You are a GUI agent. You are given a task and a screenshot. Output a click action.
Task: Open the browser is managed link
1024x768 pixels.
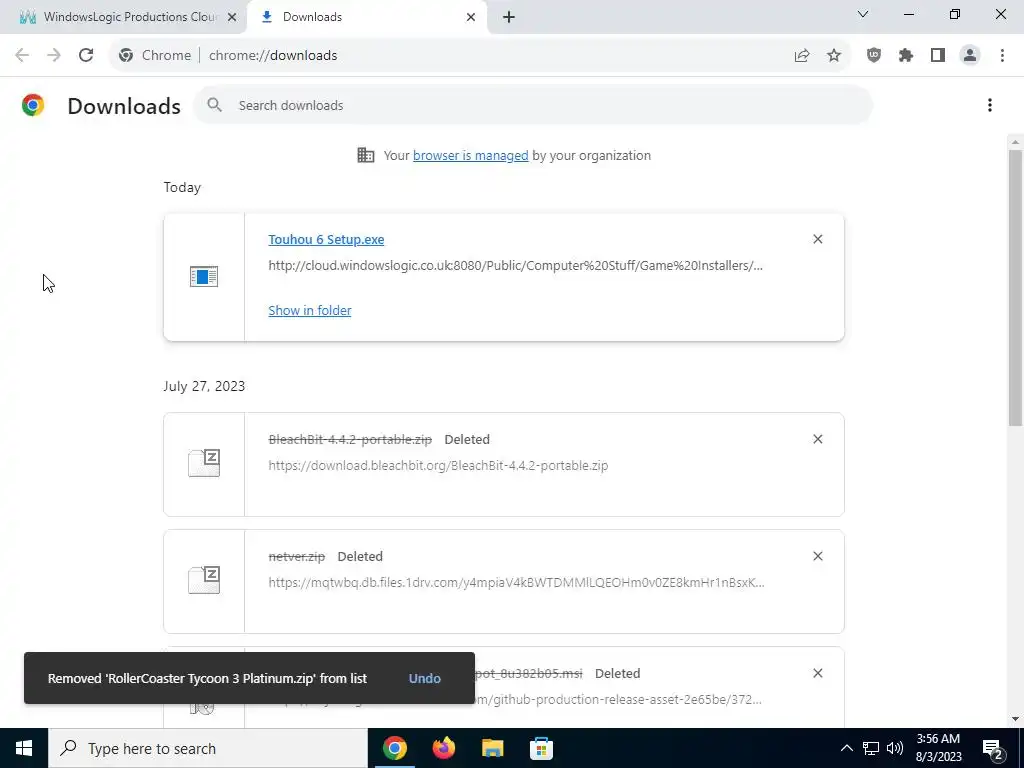click(470, 155)
